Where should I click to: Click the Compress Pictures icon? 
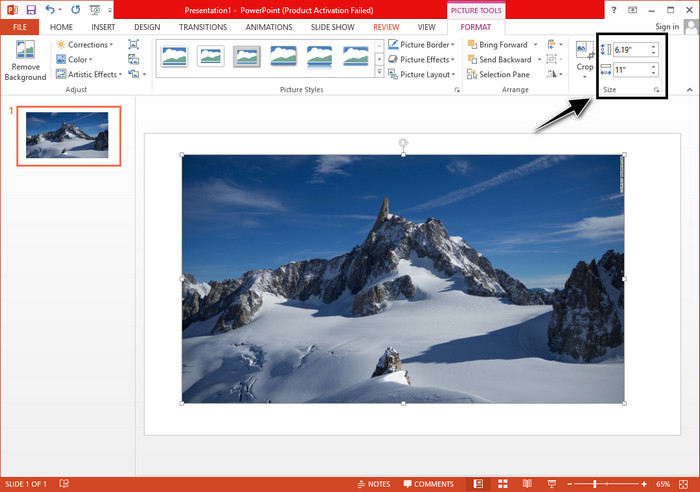[x=133, y=44]
